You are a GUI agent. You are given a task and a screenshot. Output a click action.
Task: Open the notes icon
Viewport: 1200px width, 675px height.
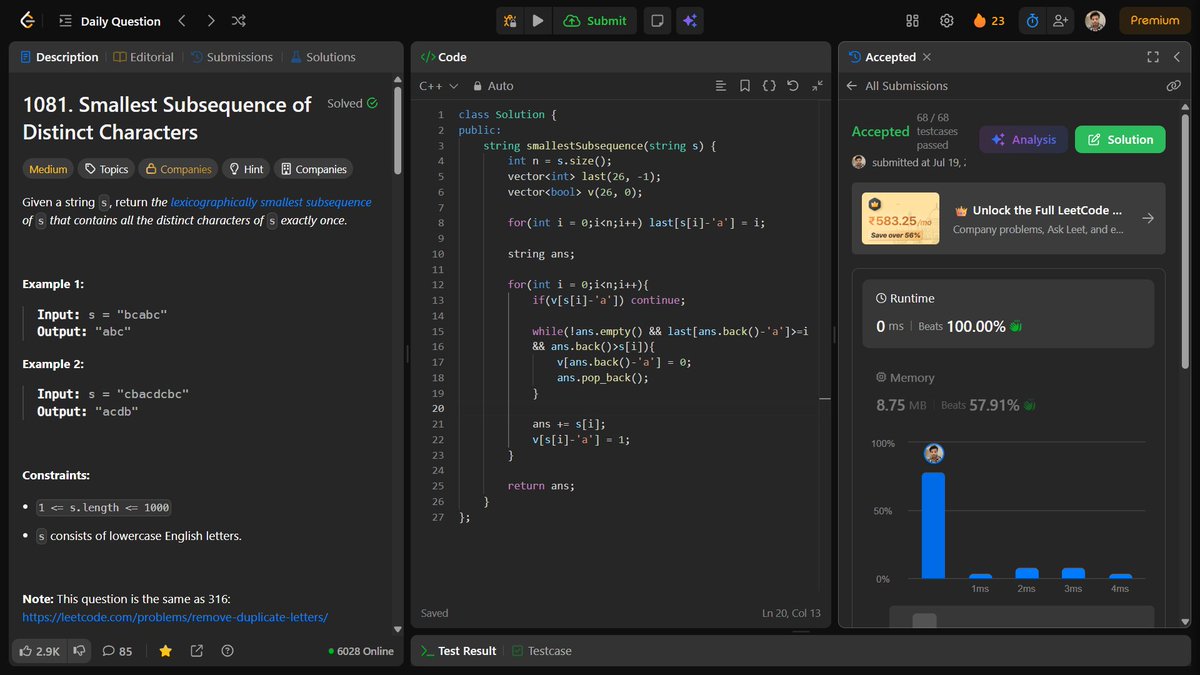tap(656, 20)
